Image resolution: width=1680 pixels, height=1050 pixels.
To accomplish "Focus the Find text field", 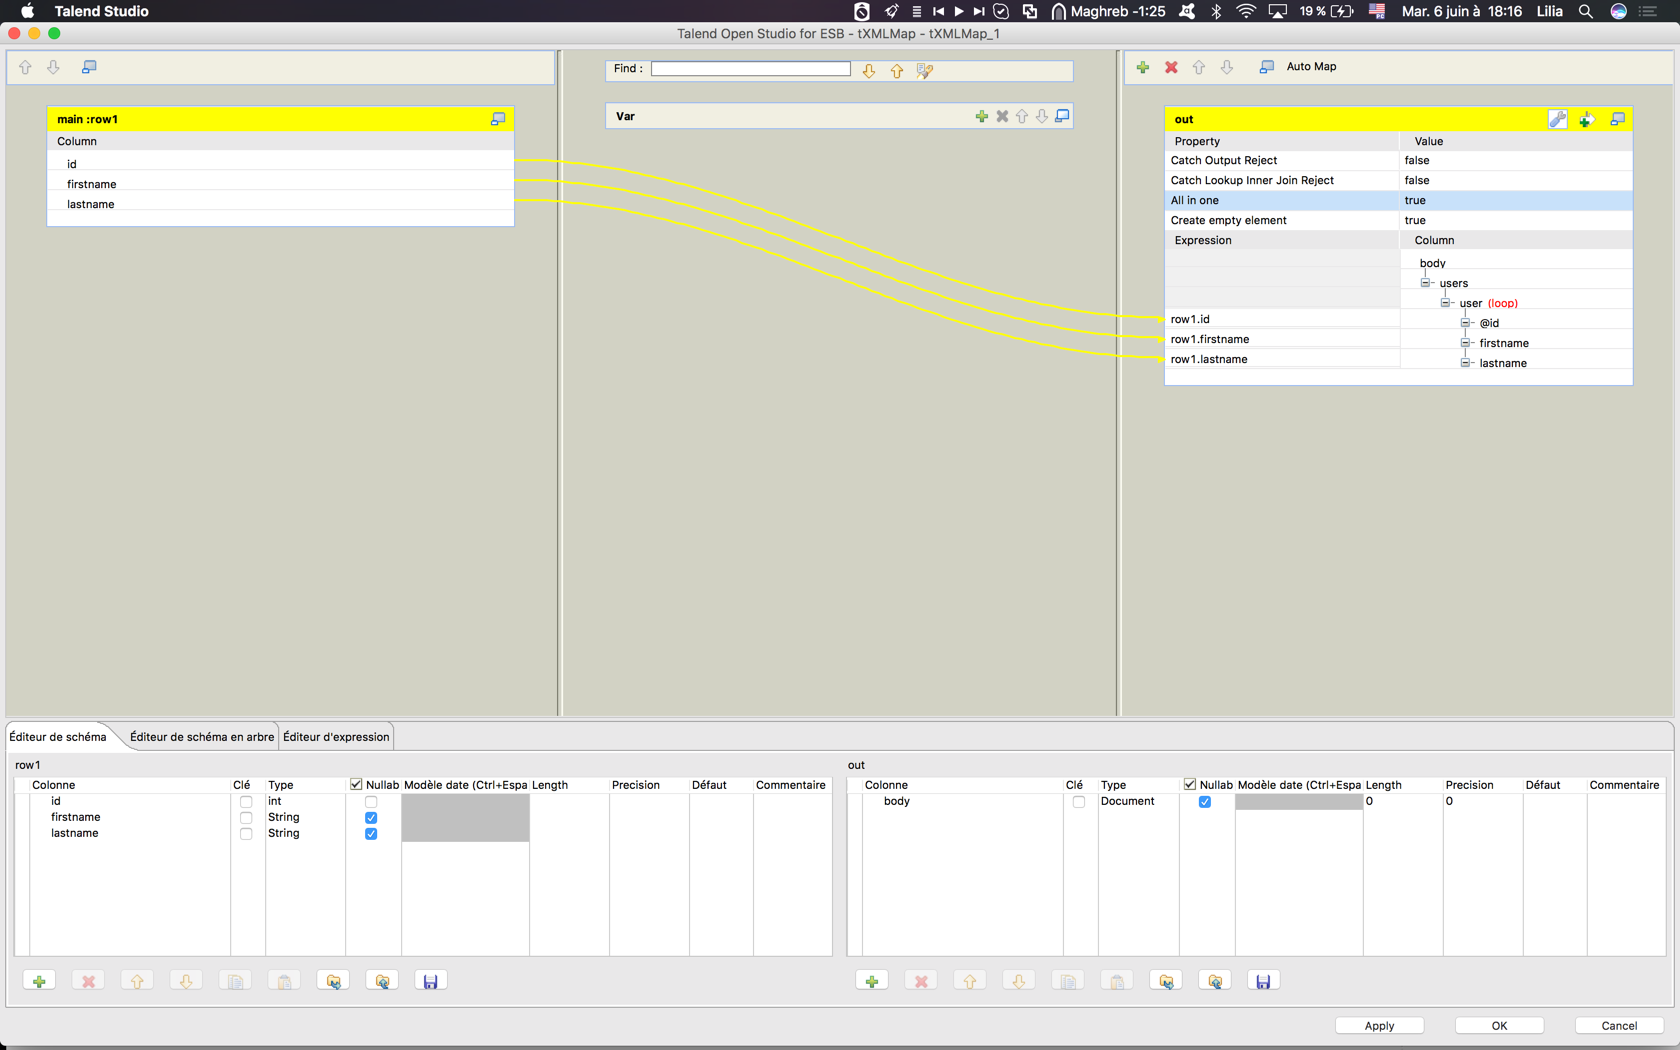I will click(751, 69).
